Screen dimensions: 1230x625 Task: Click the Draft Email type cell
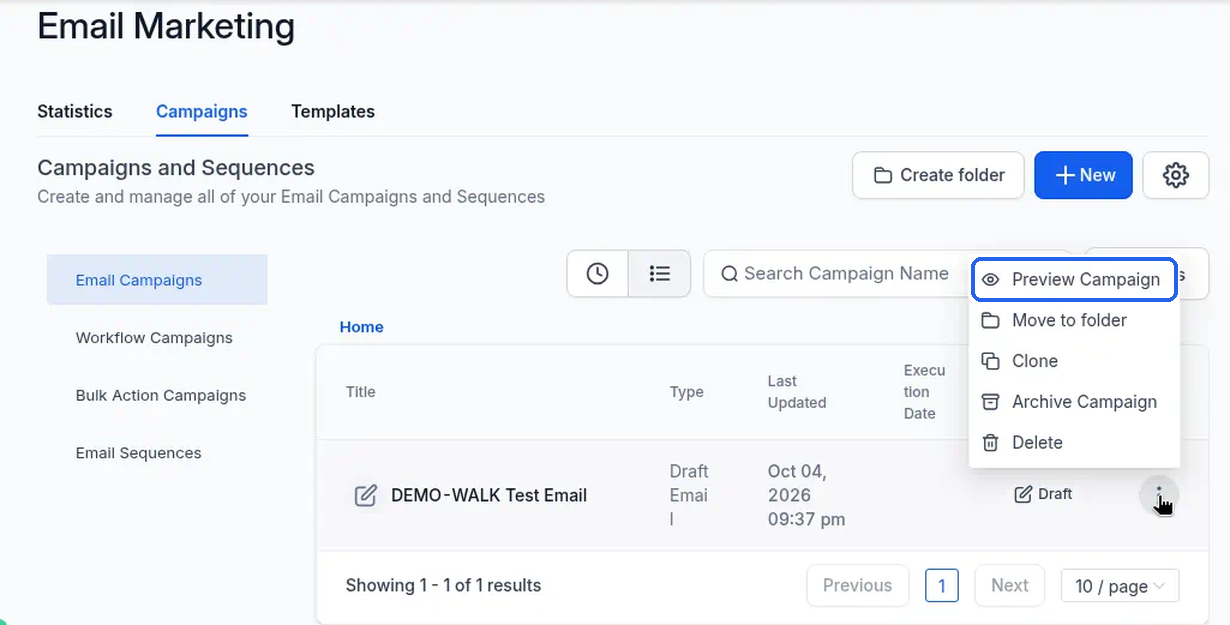pos(689,495)
